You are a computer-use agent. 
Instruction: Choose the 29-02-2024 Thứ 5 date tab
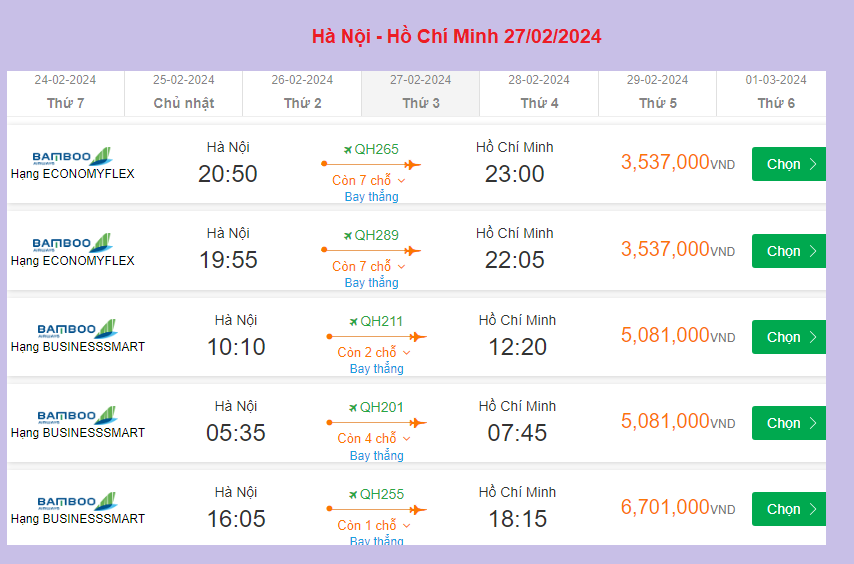[657, 92]
